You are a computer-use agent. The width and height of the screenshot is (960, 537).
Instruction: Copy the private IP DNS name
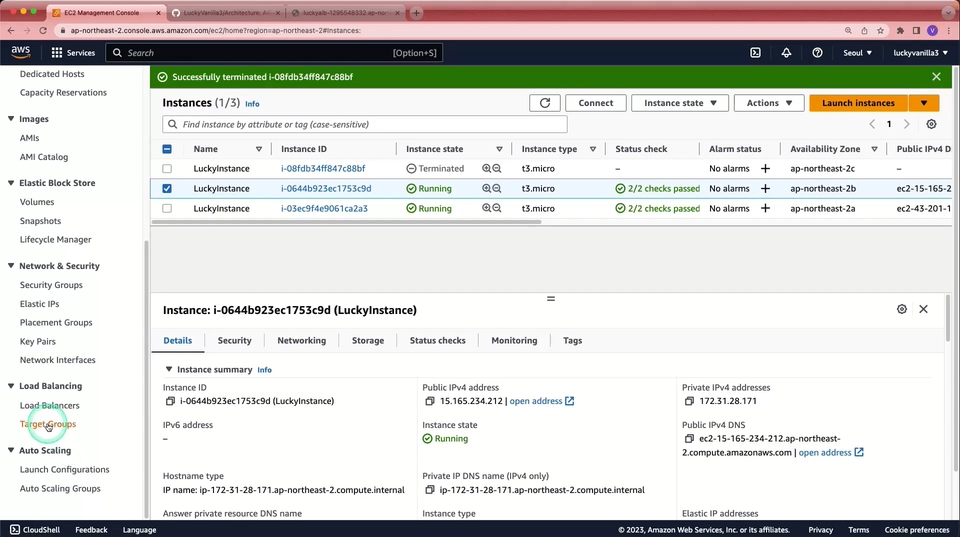[x=430, y=490]
